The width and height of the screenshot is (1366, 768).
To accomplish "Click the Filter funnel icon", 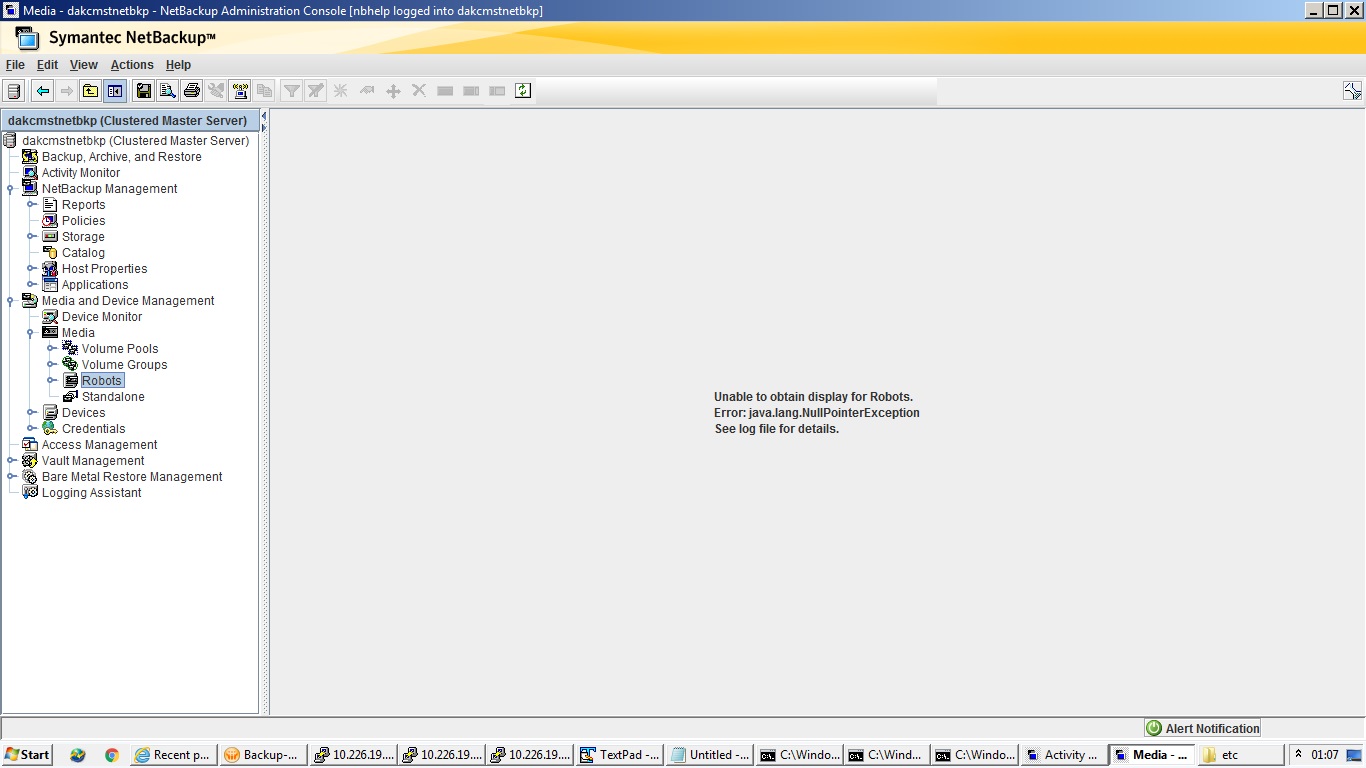I will pos(292,91).
